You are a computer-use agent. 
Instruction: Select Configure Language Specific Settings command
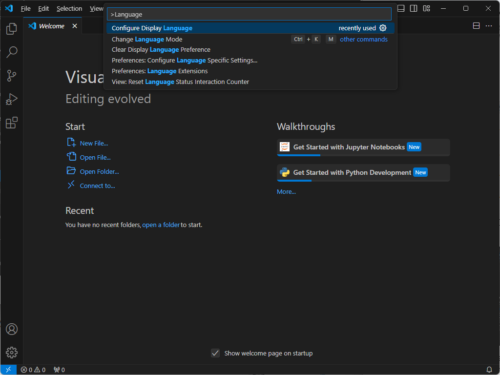[x=251, y=60]
